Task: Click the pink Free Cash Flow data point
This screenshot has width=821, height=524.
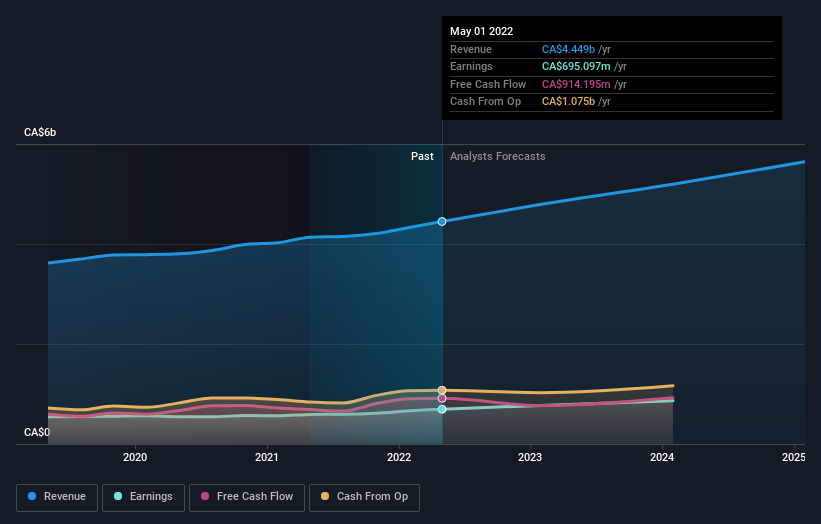Action: pyautogui.click(x=442, y=398)
